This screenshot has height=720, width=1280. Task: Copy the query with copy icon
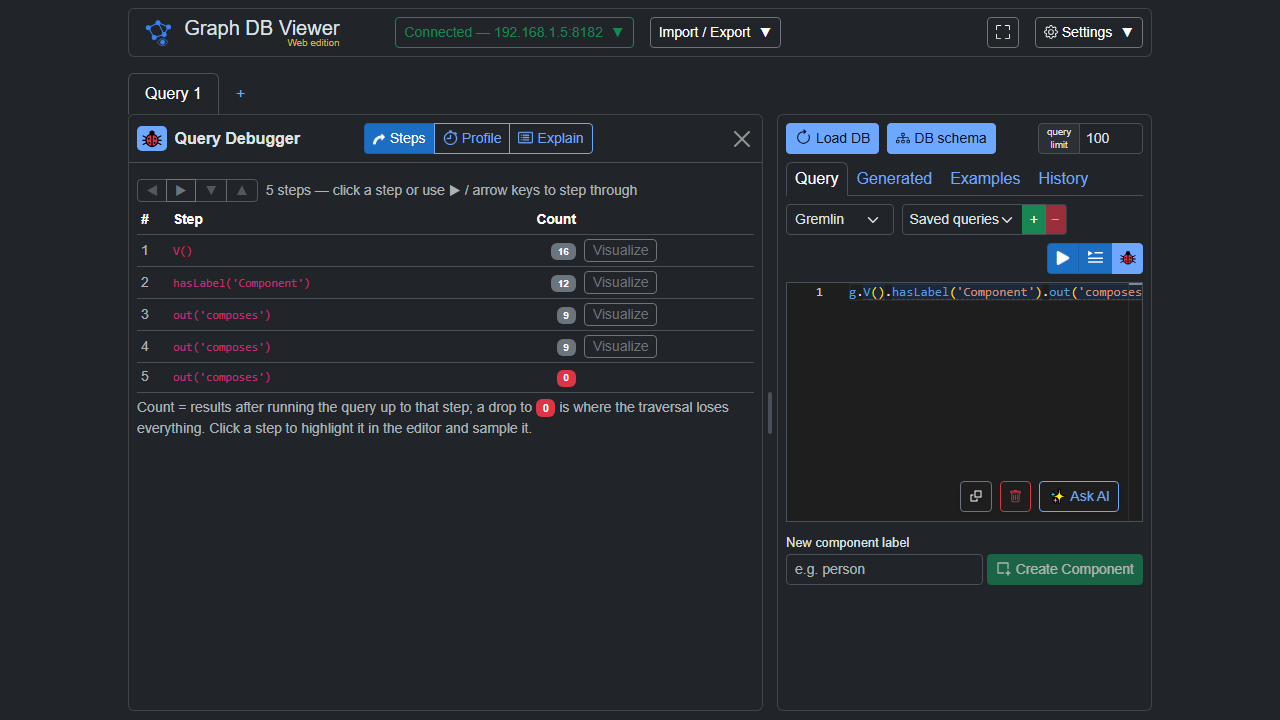click(976, 496)
